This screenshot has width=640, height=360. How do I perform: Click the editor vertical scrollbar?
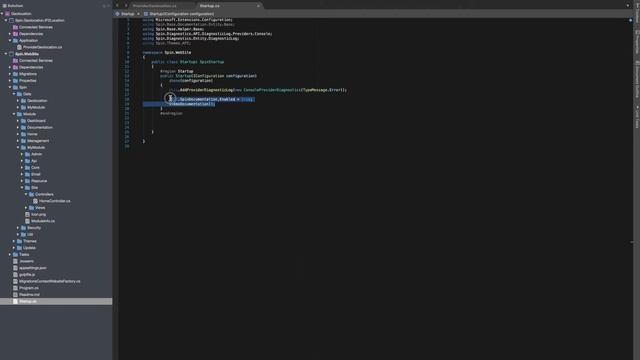631,188
